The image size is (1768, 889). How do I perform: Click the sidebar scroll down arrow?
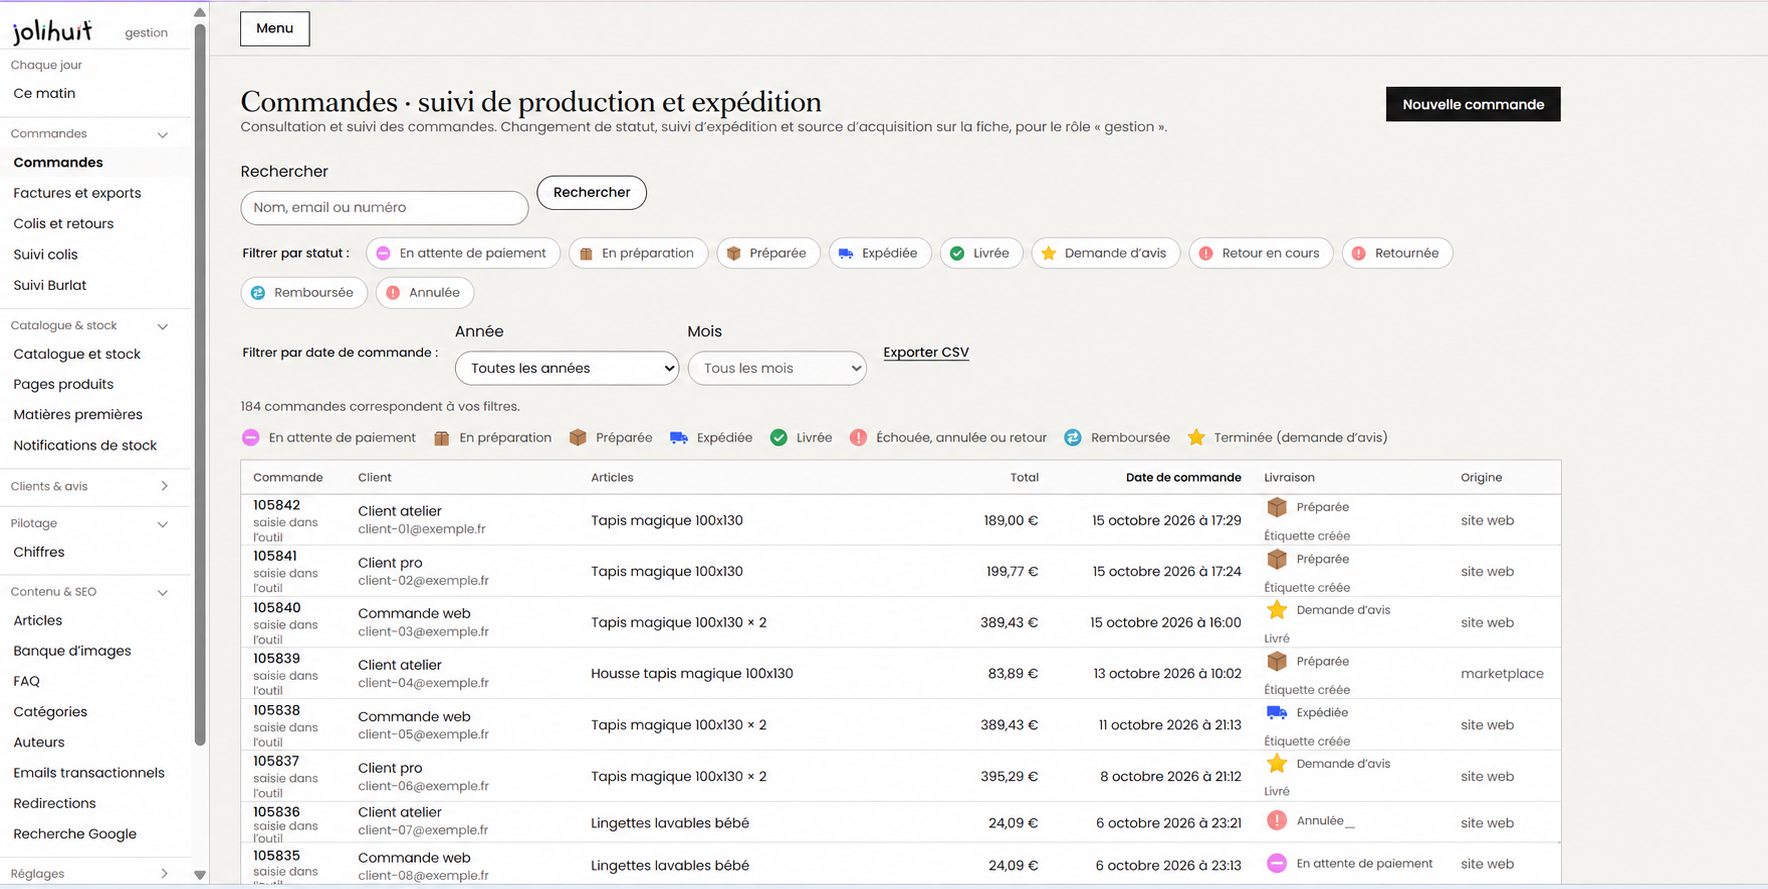(200, 875)
